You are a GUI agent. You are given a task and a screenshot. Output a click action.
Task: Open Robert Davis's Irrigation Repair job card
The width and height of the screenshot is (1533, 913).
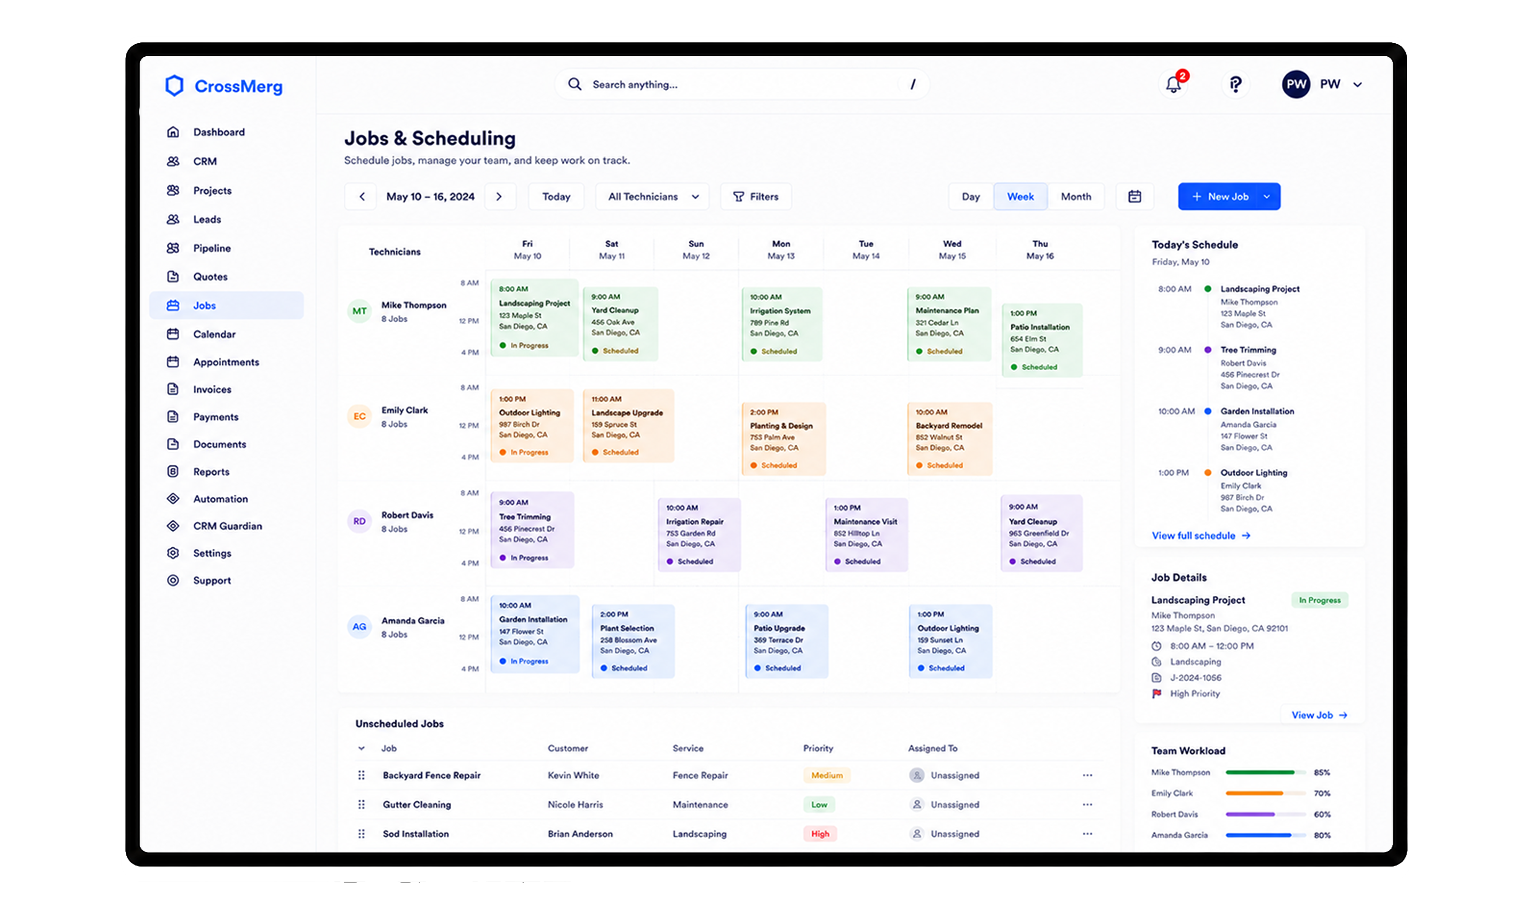(698, 534)
